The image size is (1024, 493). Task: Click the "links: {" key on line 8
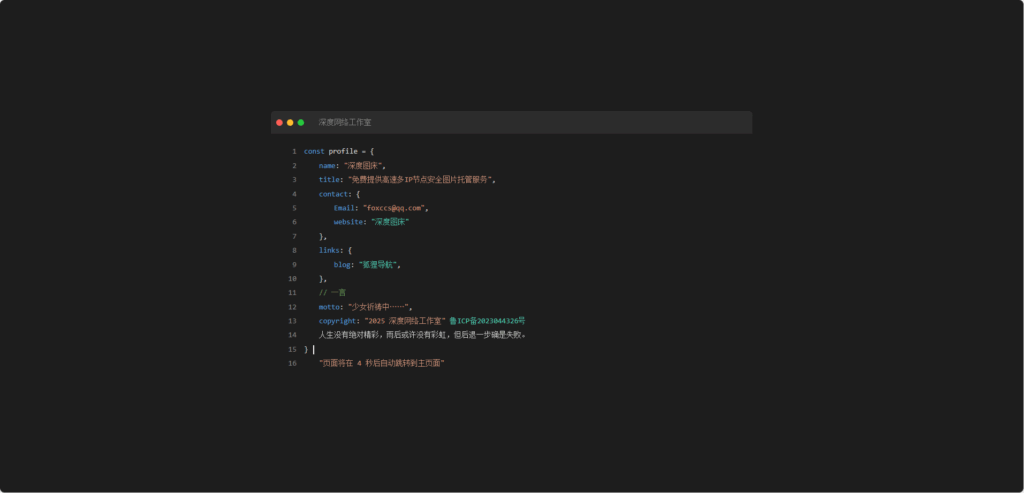(335, 250)
